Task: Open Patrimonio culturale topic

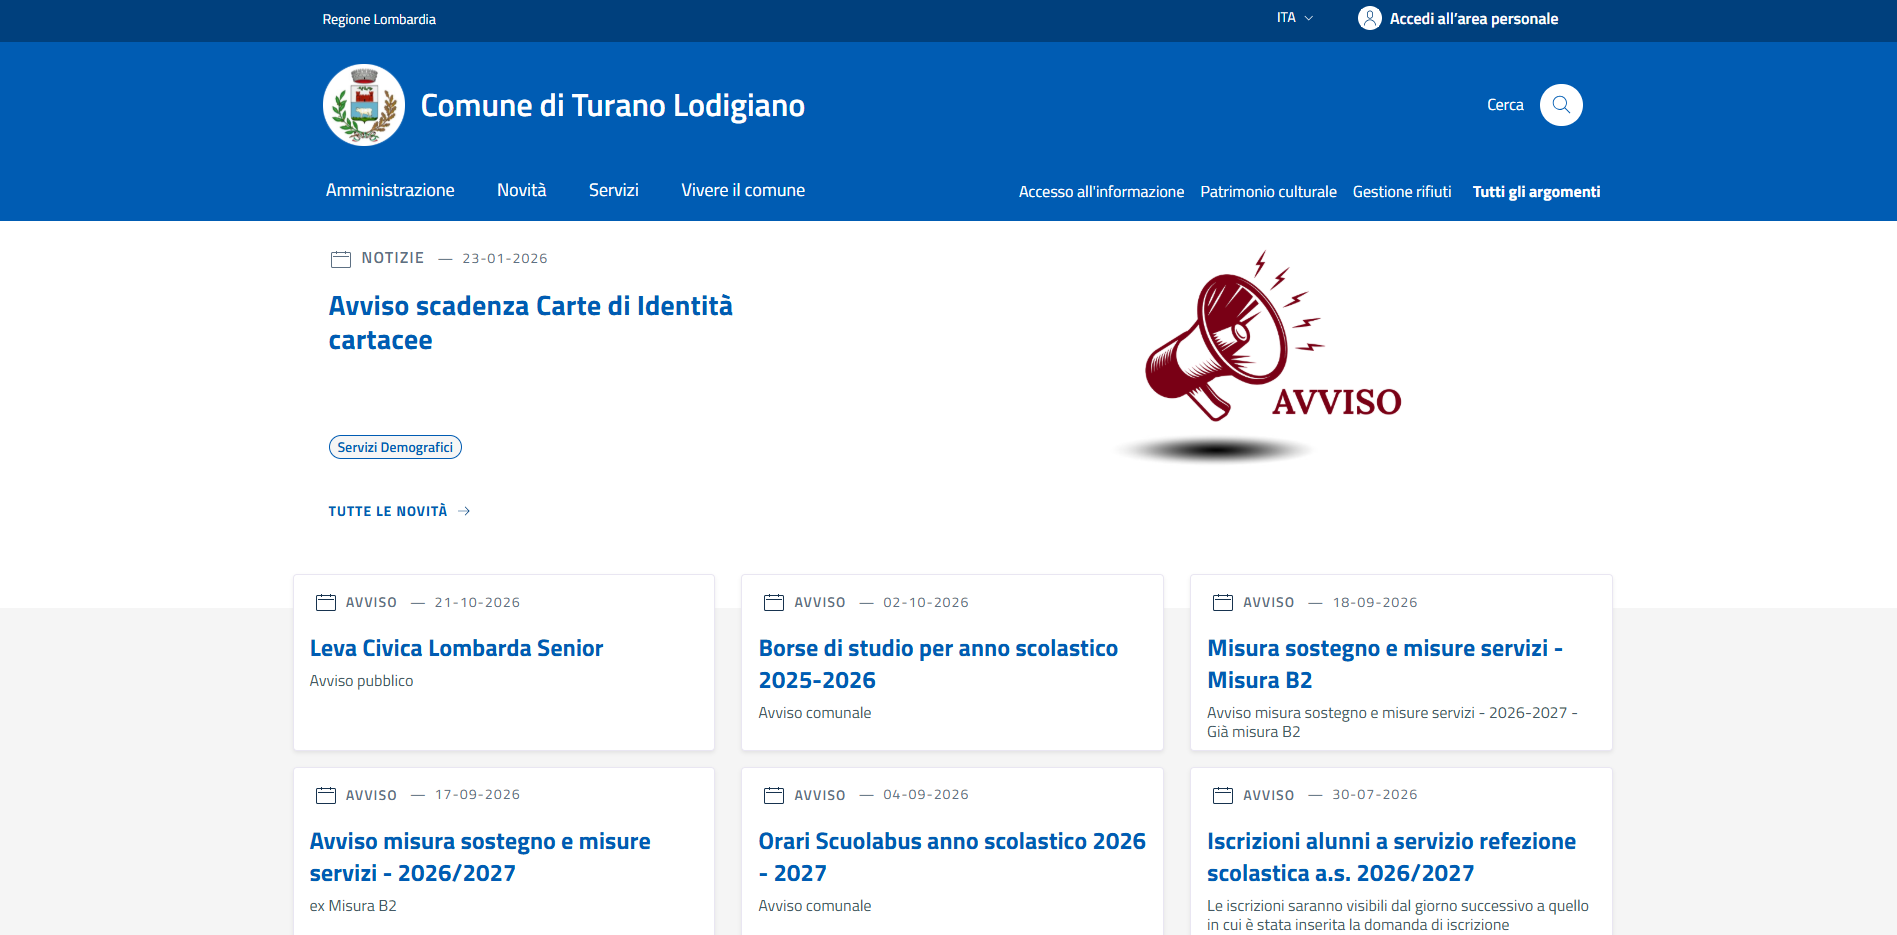Action: tap(1268, 192)
